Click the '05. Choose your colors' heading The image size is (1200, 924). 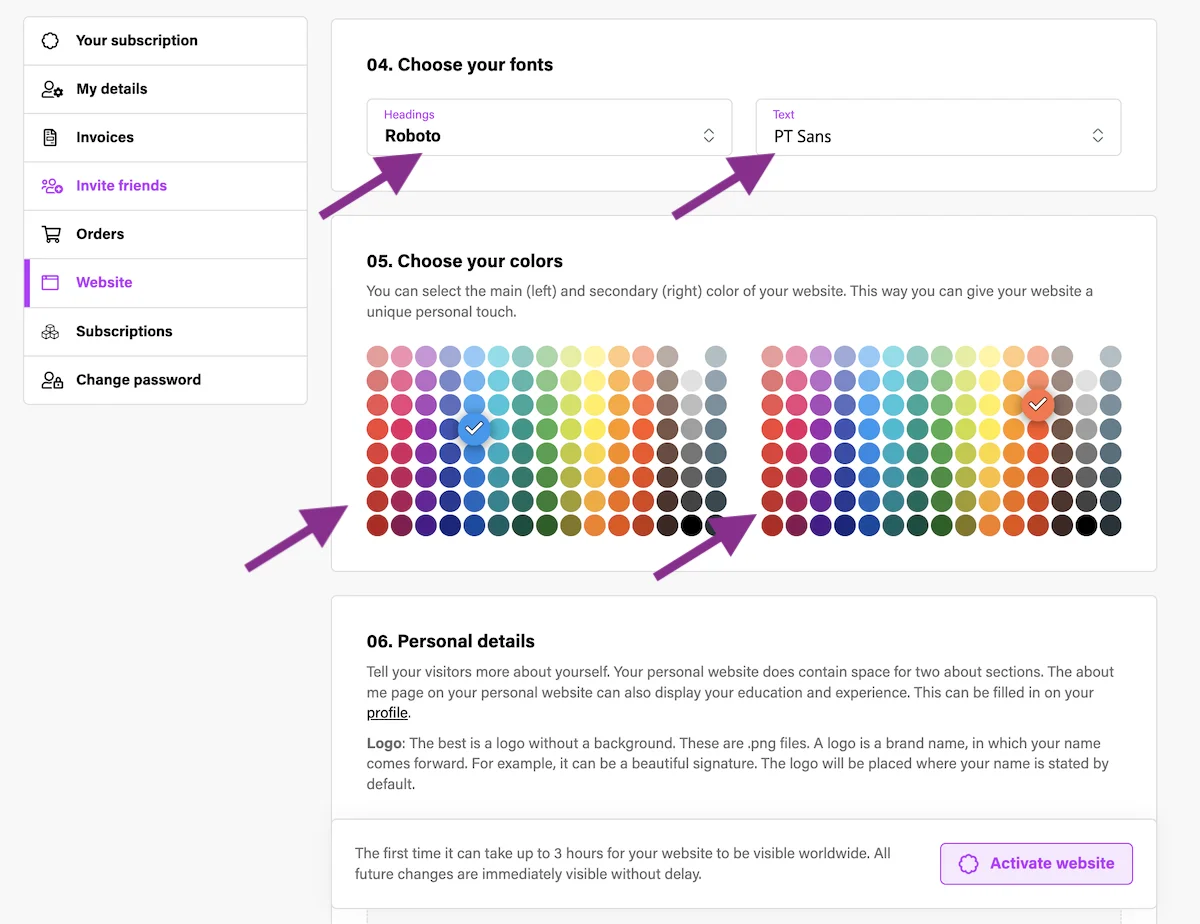tap(465, 261)
